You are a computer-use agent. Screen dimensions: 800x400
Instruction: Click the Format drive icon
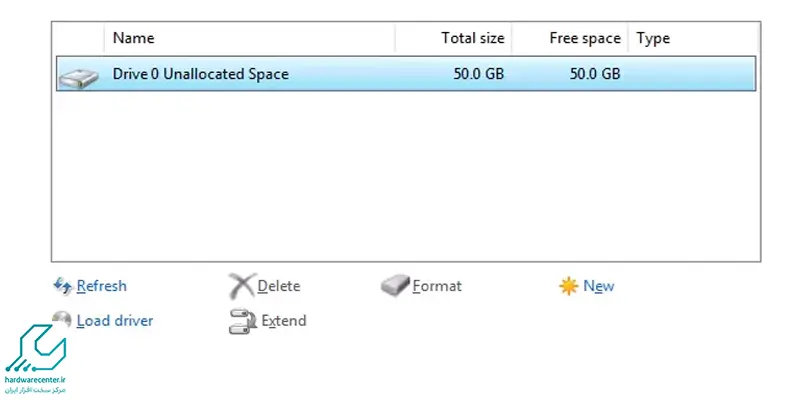point(395,286)
